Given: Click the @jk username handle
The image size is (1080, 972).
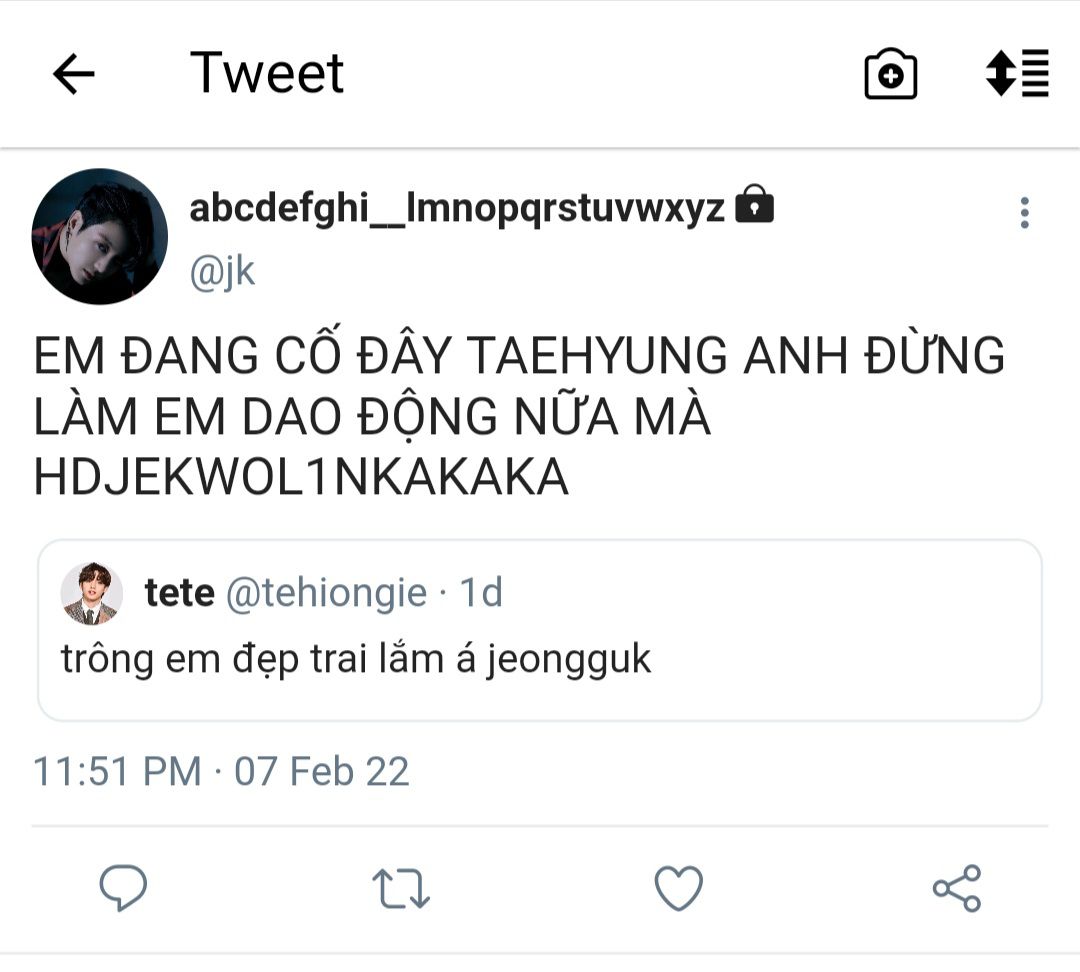Looking at the screenshot, I should pyautogui.click(x=222, y=272).
